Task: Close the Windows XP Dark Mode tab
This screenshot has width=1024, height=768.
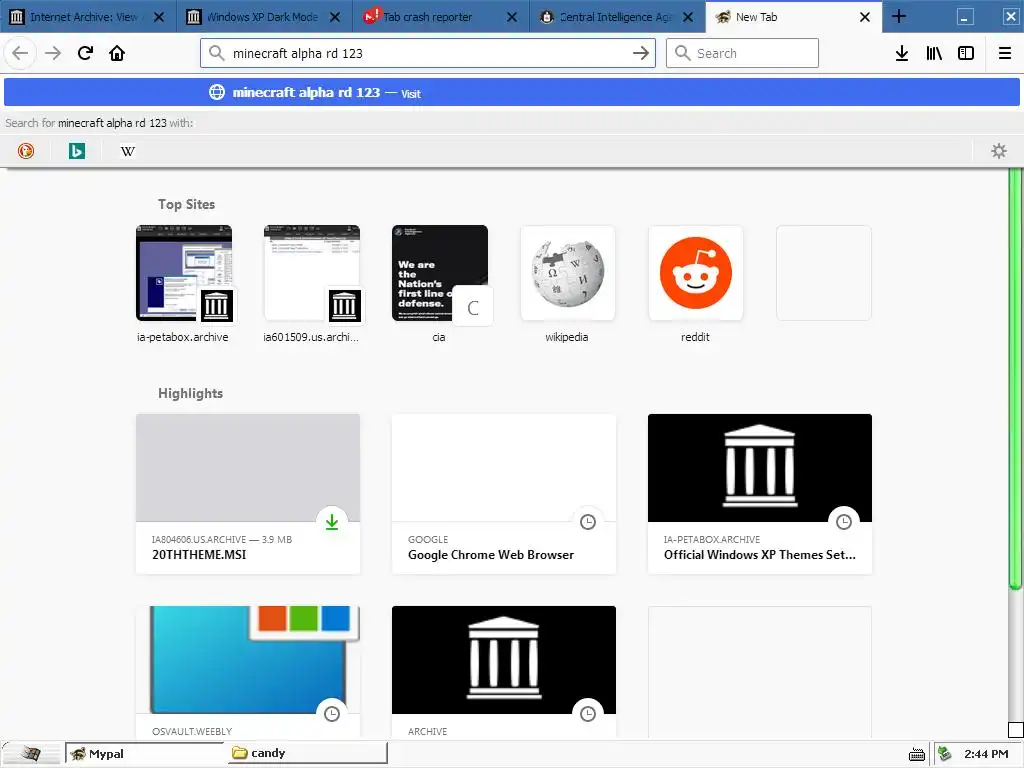Action: tap(335, 17)
